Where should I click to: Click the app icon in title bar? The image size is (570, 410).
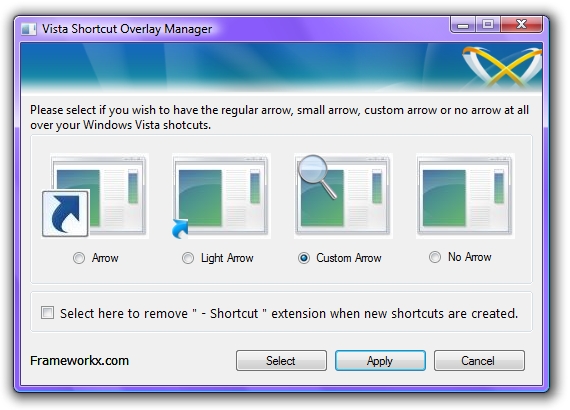click(x=28, y=29)
